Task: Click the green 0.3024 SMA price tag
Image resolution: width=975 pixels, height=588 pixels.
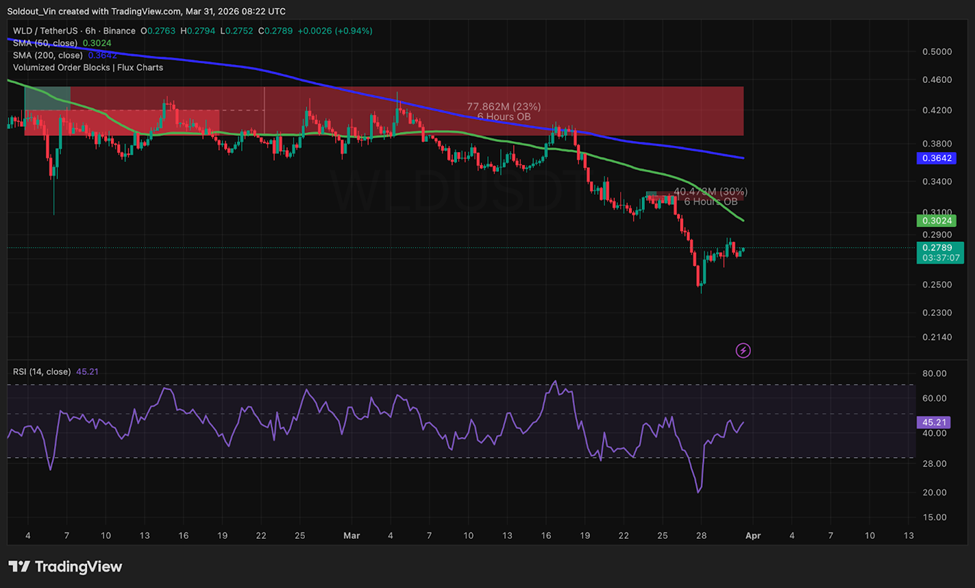Action: click(x=936, y=221)
